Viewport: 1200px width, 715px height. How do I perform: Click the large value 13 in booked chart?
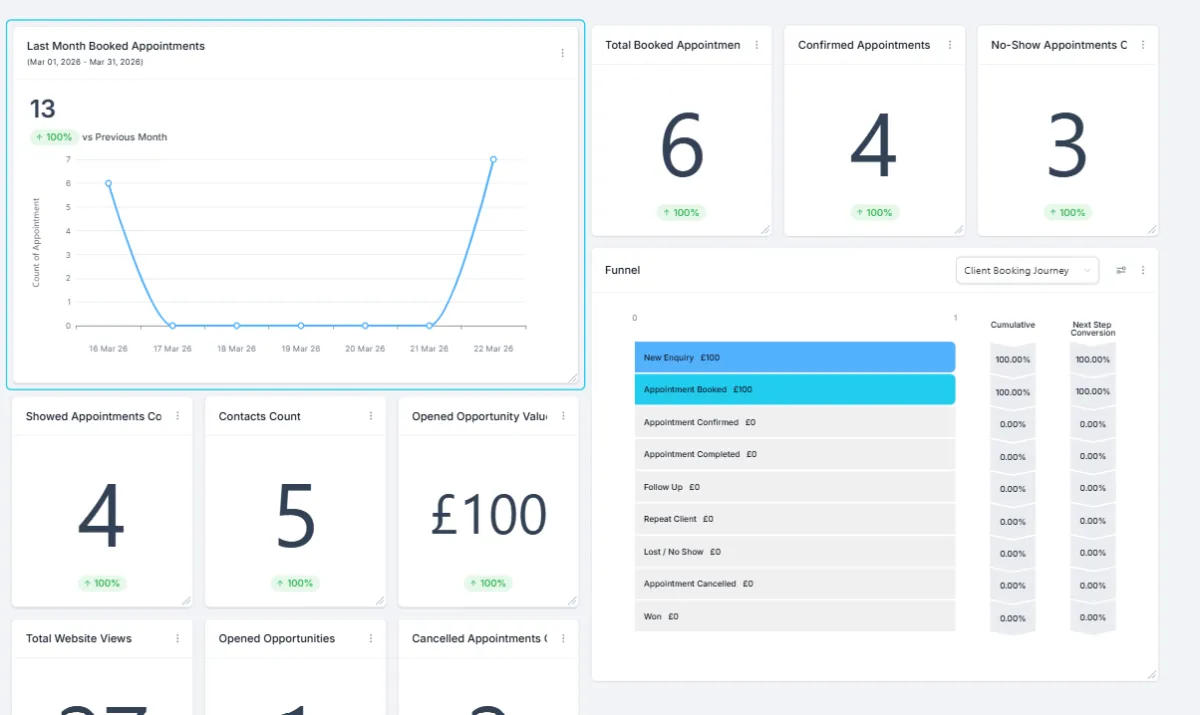click(42, 108)
